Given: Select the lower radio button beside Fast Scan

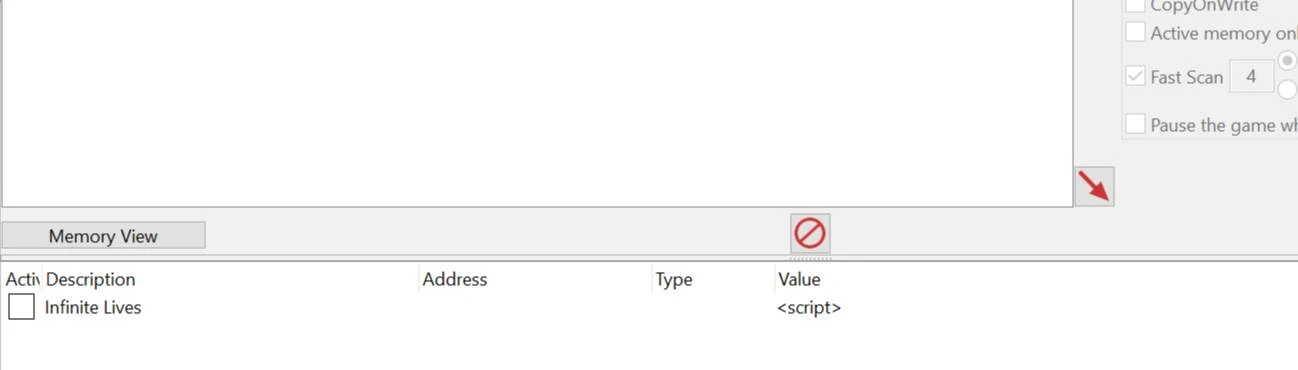Looking at the screenshot, I should coord(1289,90).
